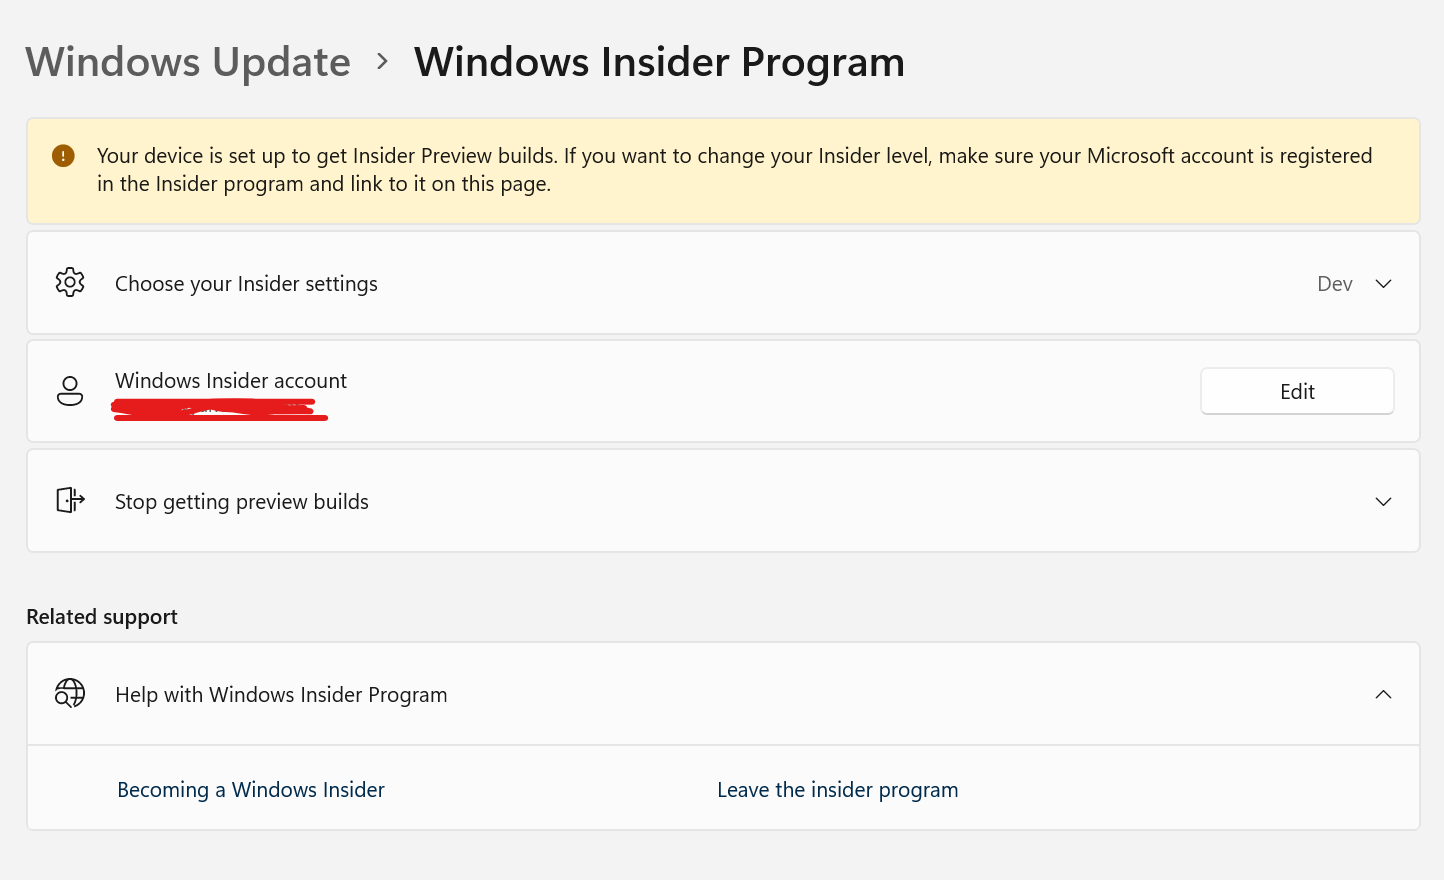Screen dimensions: 1444x880
Task: Select the Choose your Insider settings row
Action: pos(723,283)
